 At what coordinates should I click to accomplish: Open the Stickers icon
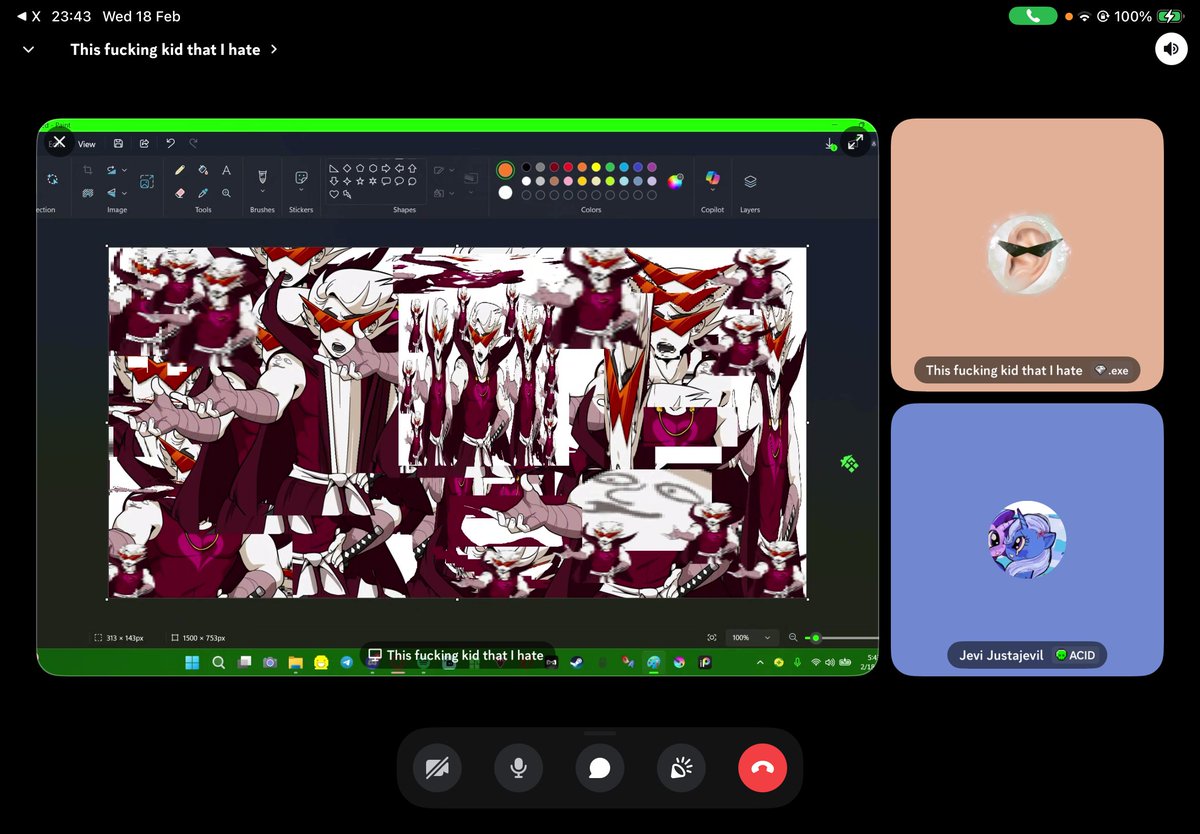click(301, 177)
